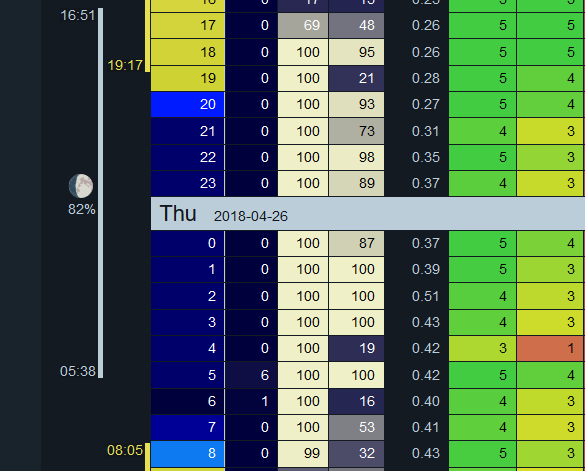Click the cloud value 19 at hour 4
The image size is (585, 471).
point(356,348)
